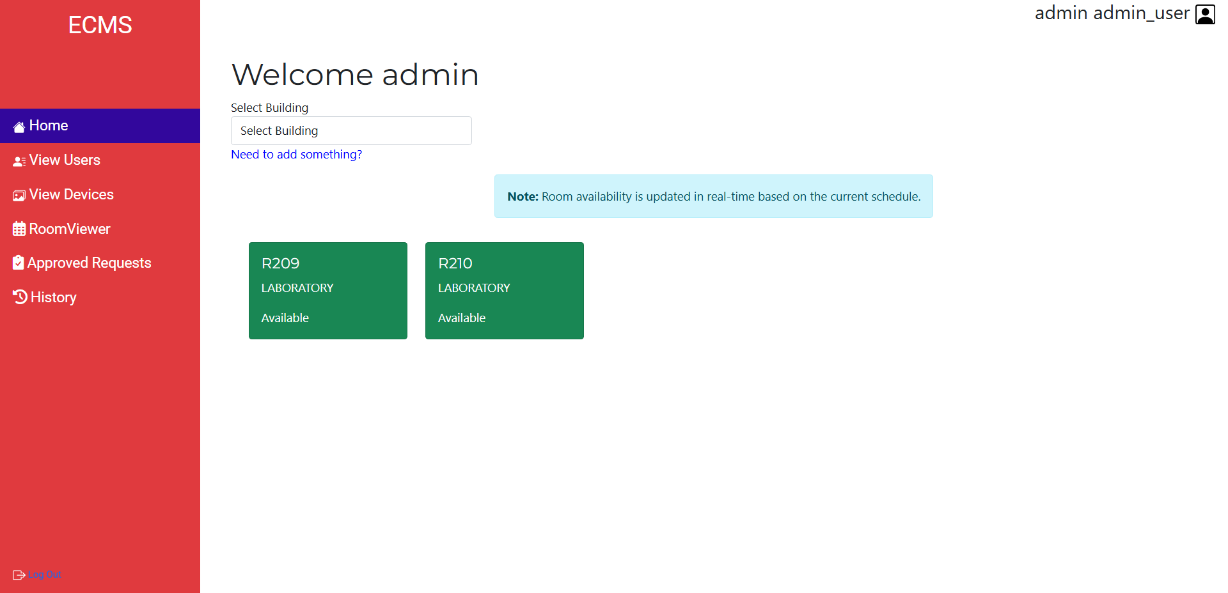The image size is (1228, 593).
Task: Click the Home house icon in sidebar
Action: tap(19, 127)
